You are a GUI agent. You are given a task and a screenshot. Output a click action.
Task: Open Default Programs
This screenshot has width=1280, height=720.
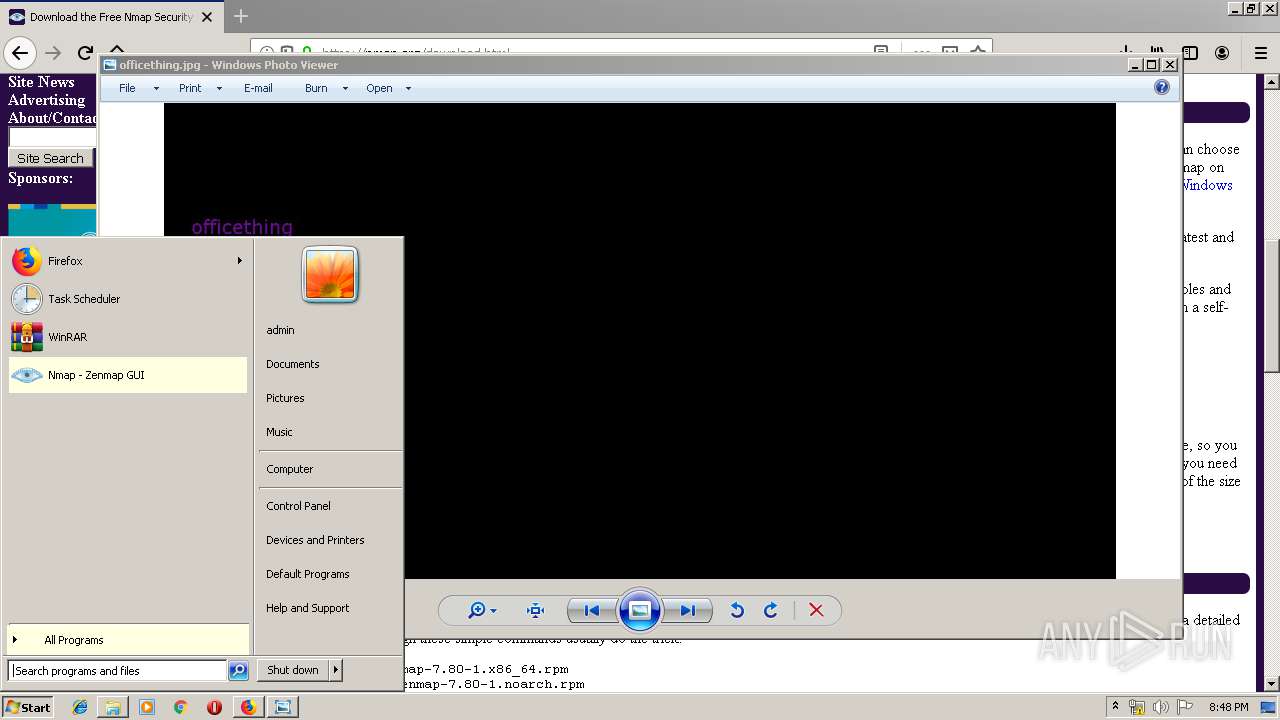point(307,574)
